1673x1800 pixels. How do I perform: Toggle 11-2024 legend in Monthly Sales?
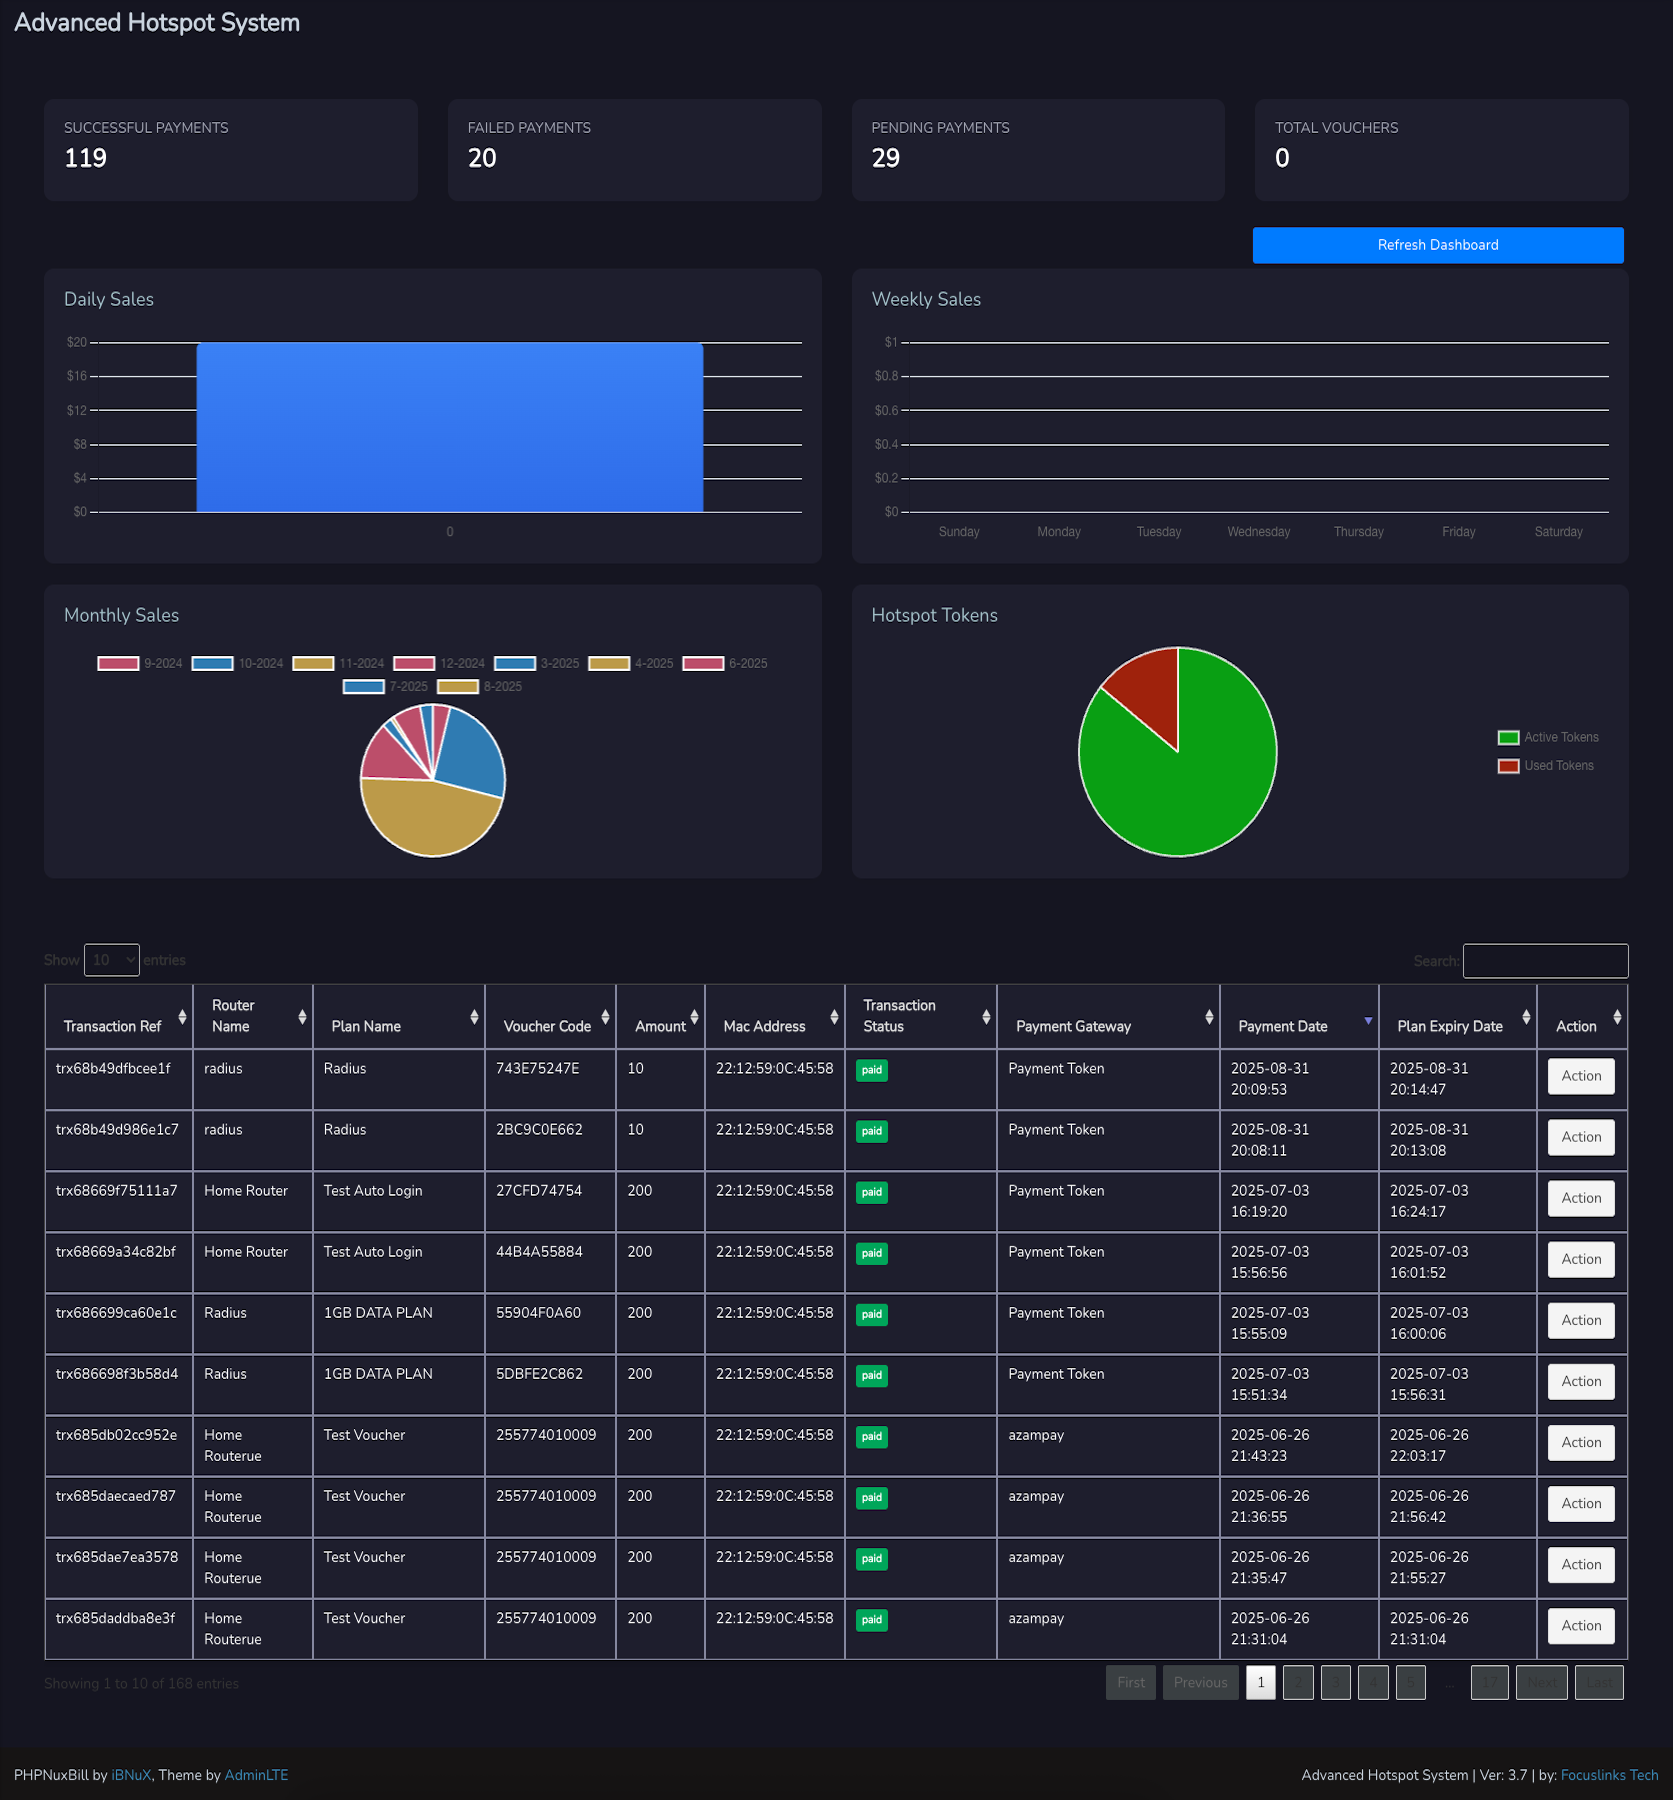(x=338, y=664)
